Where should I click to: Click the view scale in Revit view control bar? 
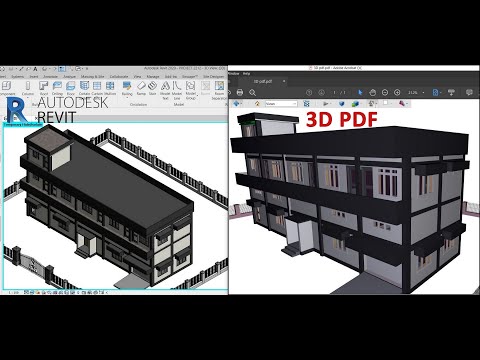tap(14, 292)
